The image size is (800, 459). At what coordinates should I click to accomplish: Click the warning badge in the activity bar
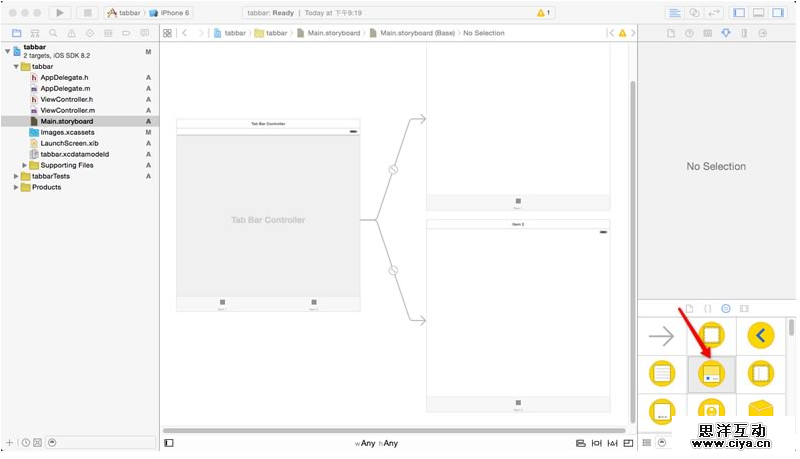pyautogui.click(x=543, y=13)
